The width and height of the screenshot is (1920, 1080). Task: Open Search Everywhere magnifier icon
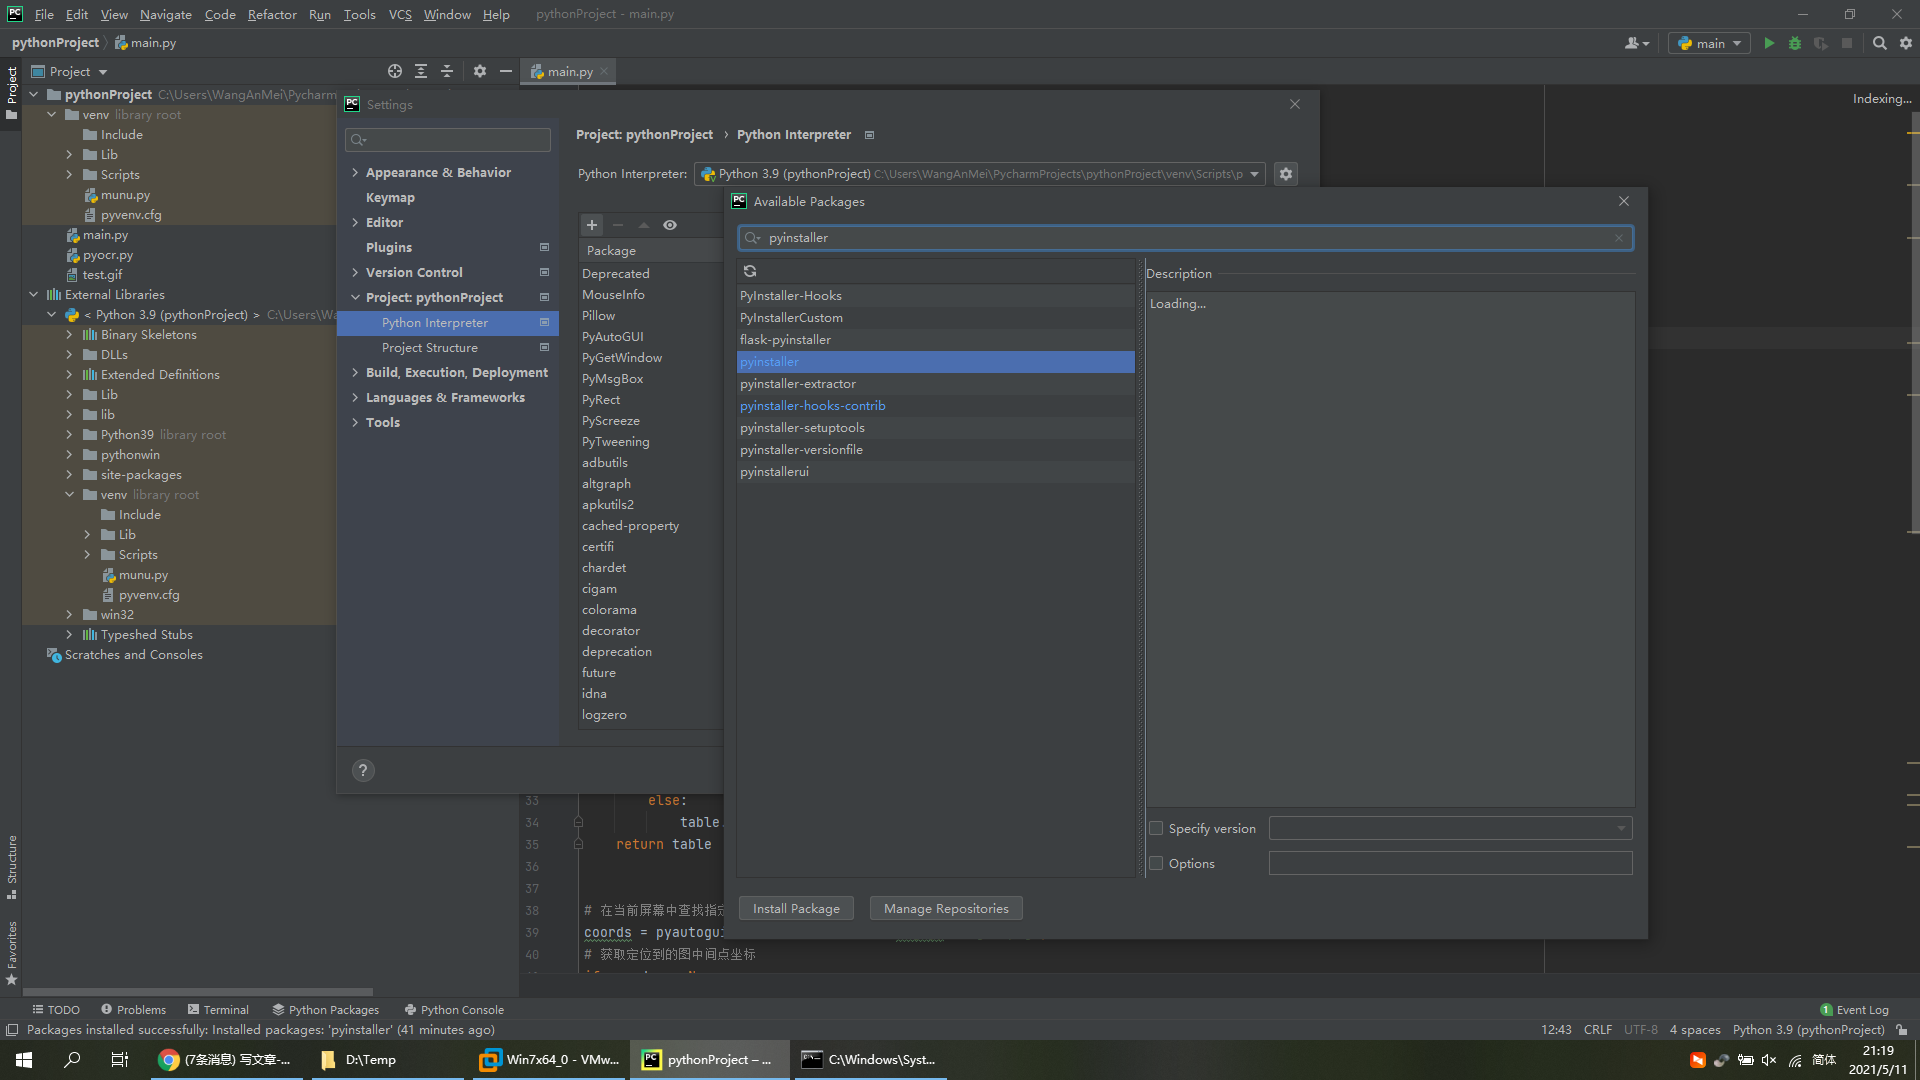[1880, 43]
